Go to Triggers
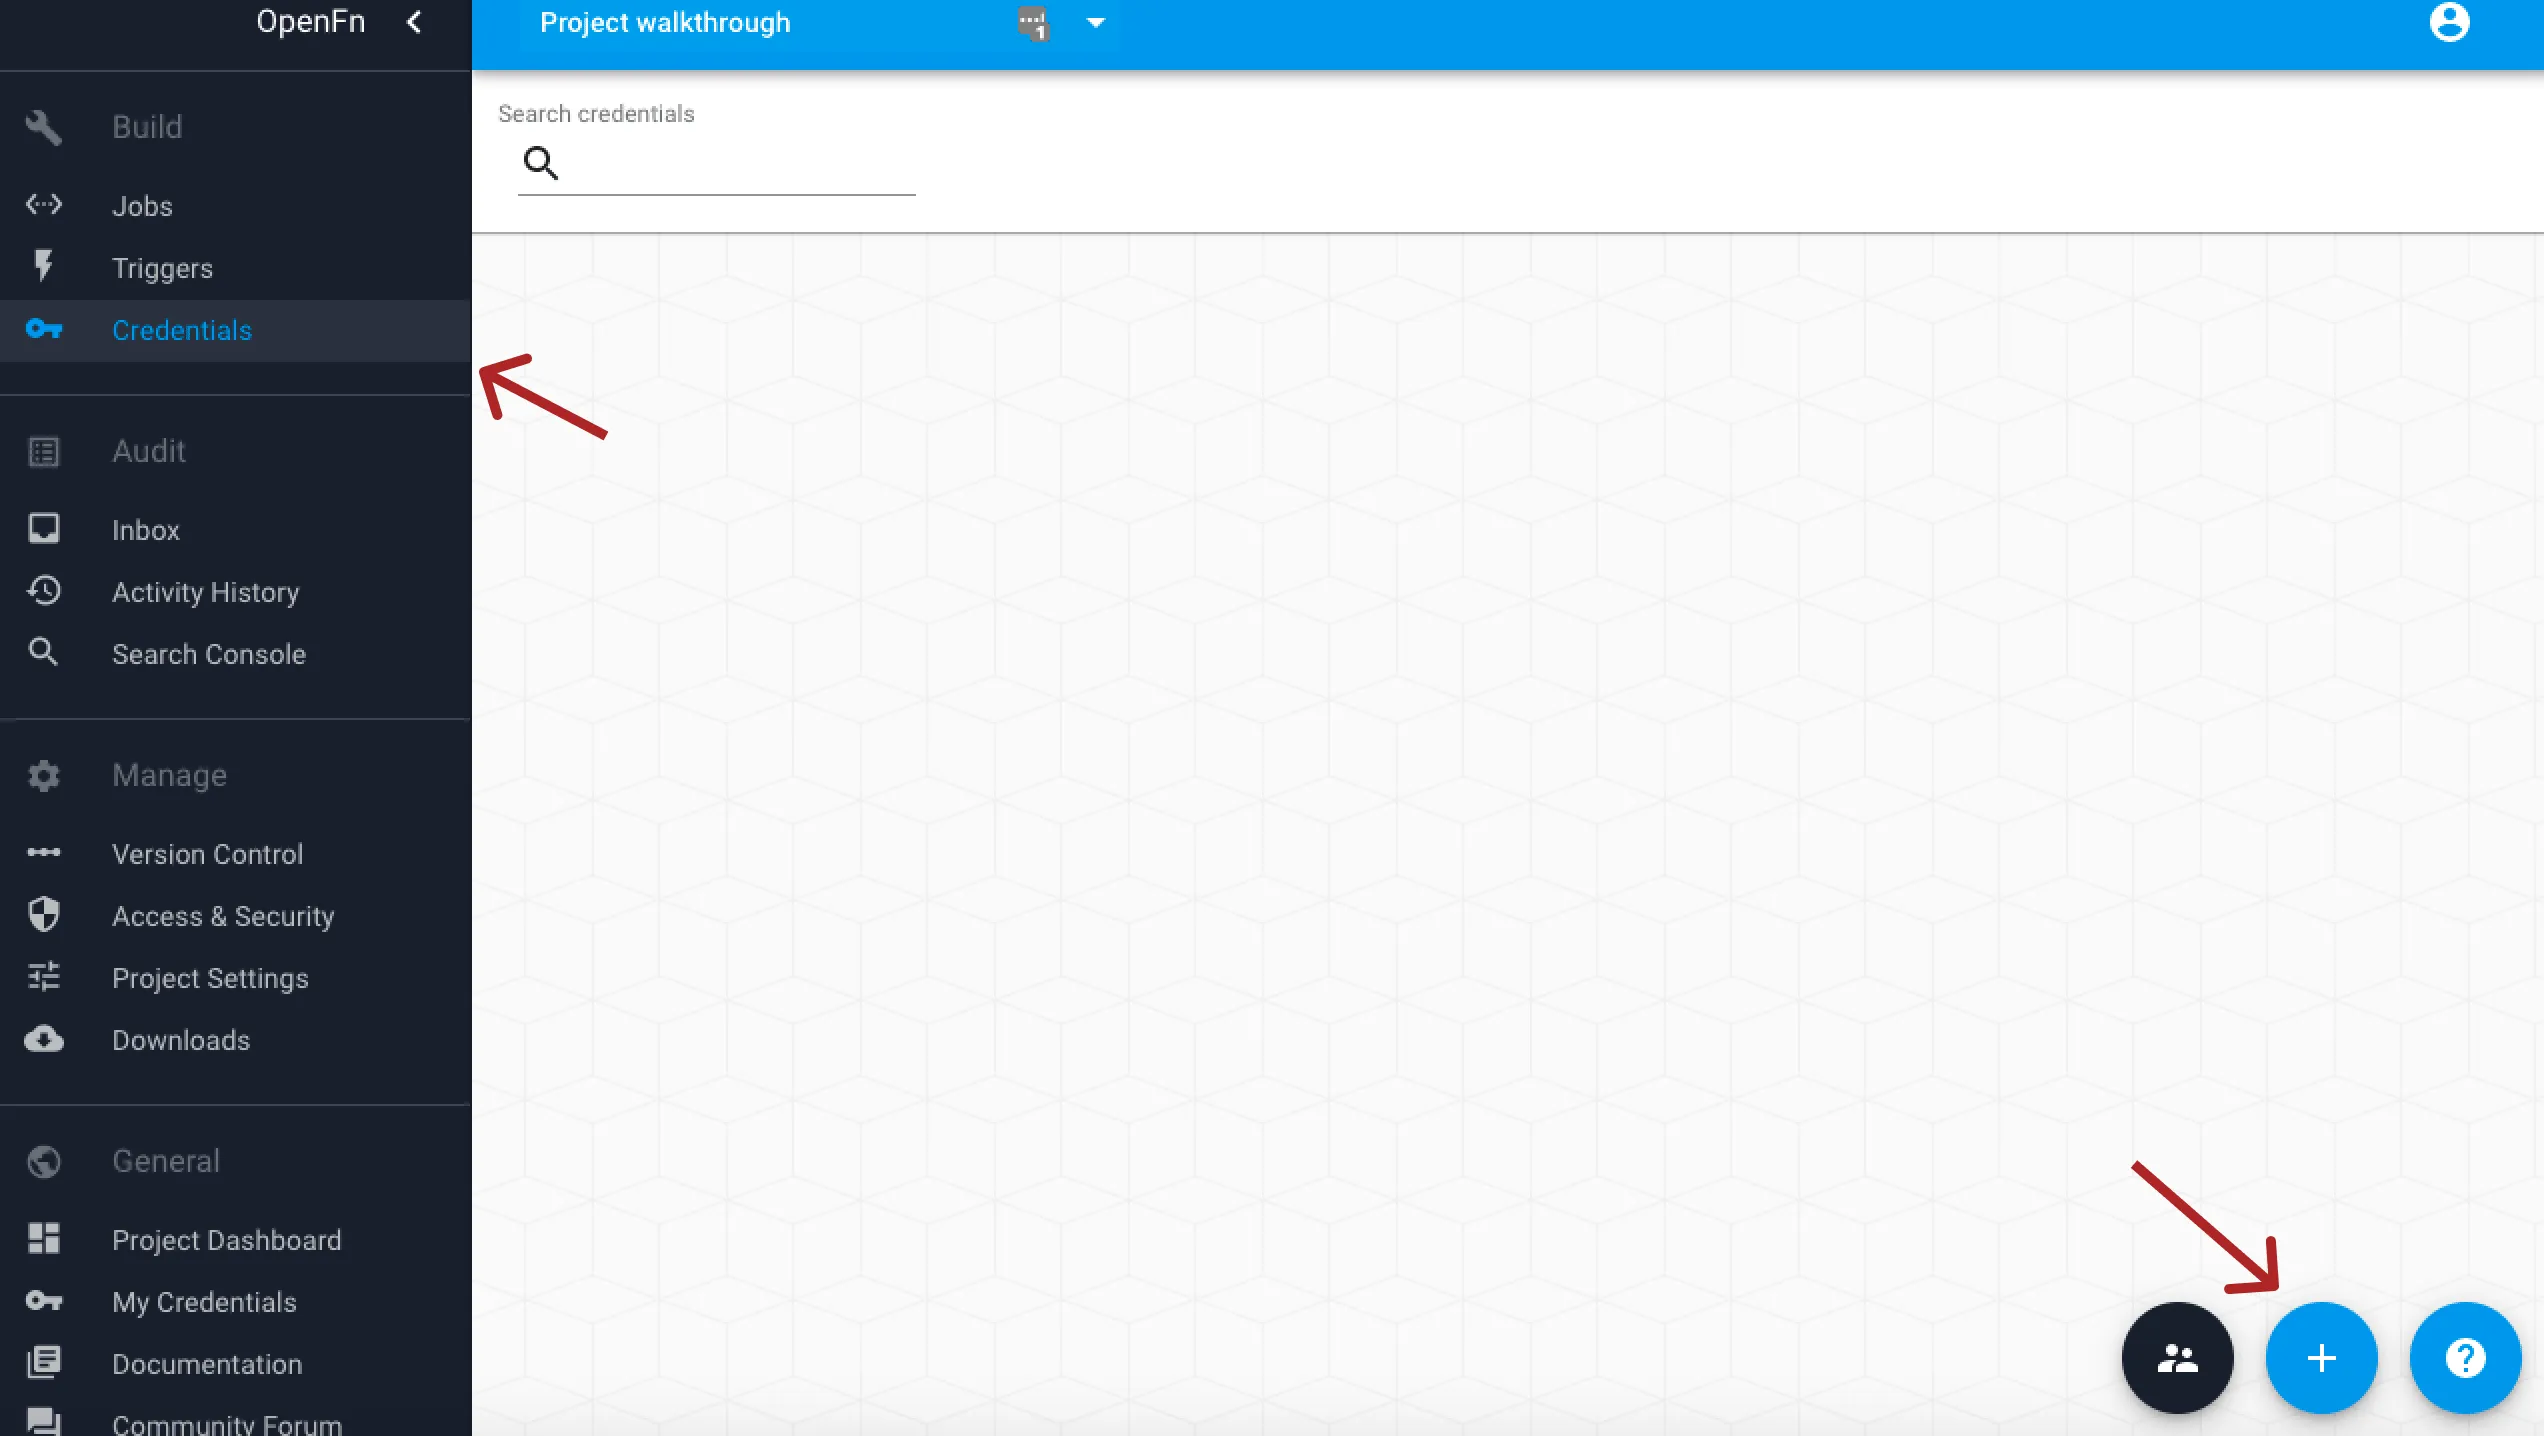This screenshot has width=2544, height=1436. [235, 268]
